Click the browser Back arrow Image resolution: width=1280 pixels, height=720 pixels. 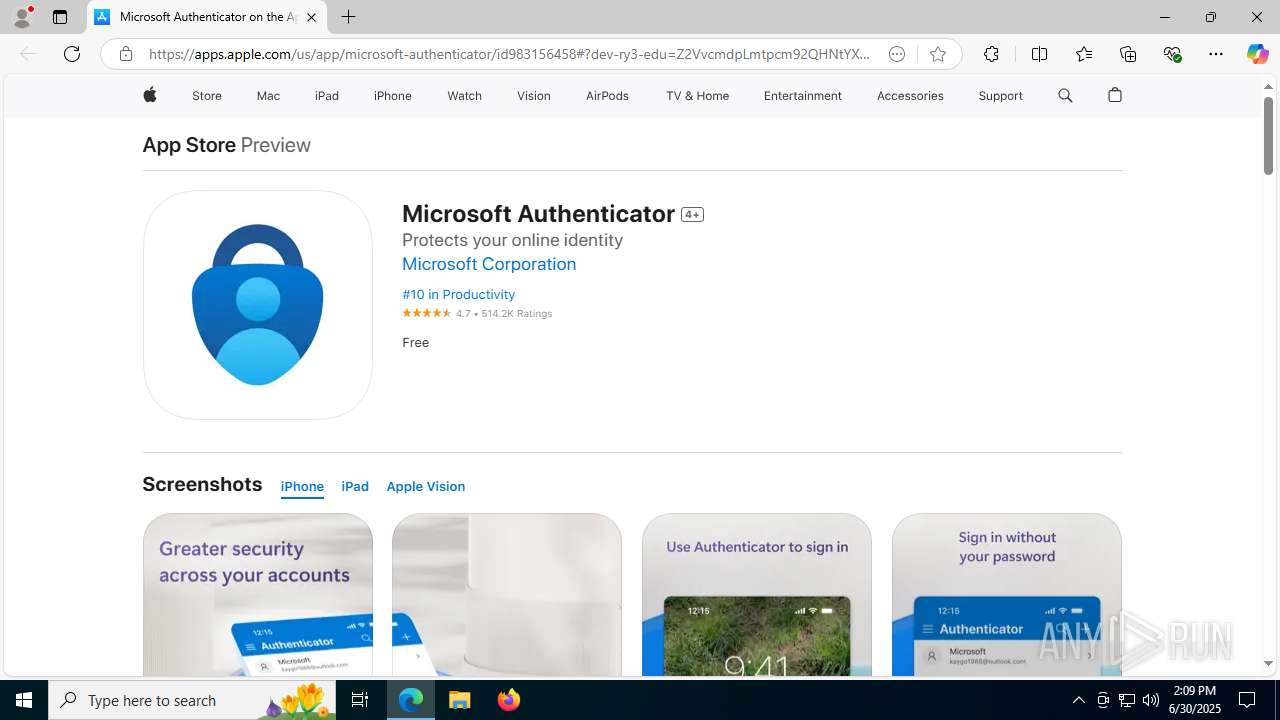[x=28, y=54]
